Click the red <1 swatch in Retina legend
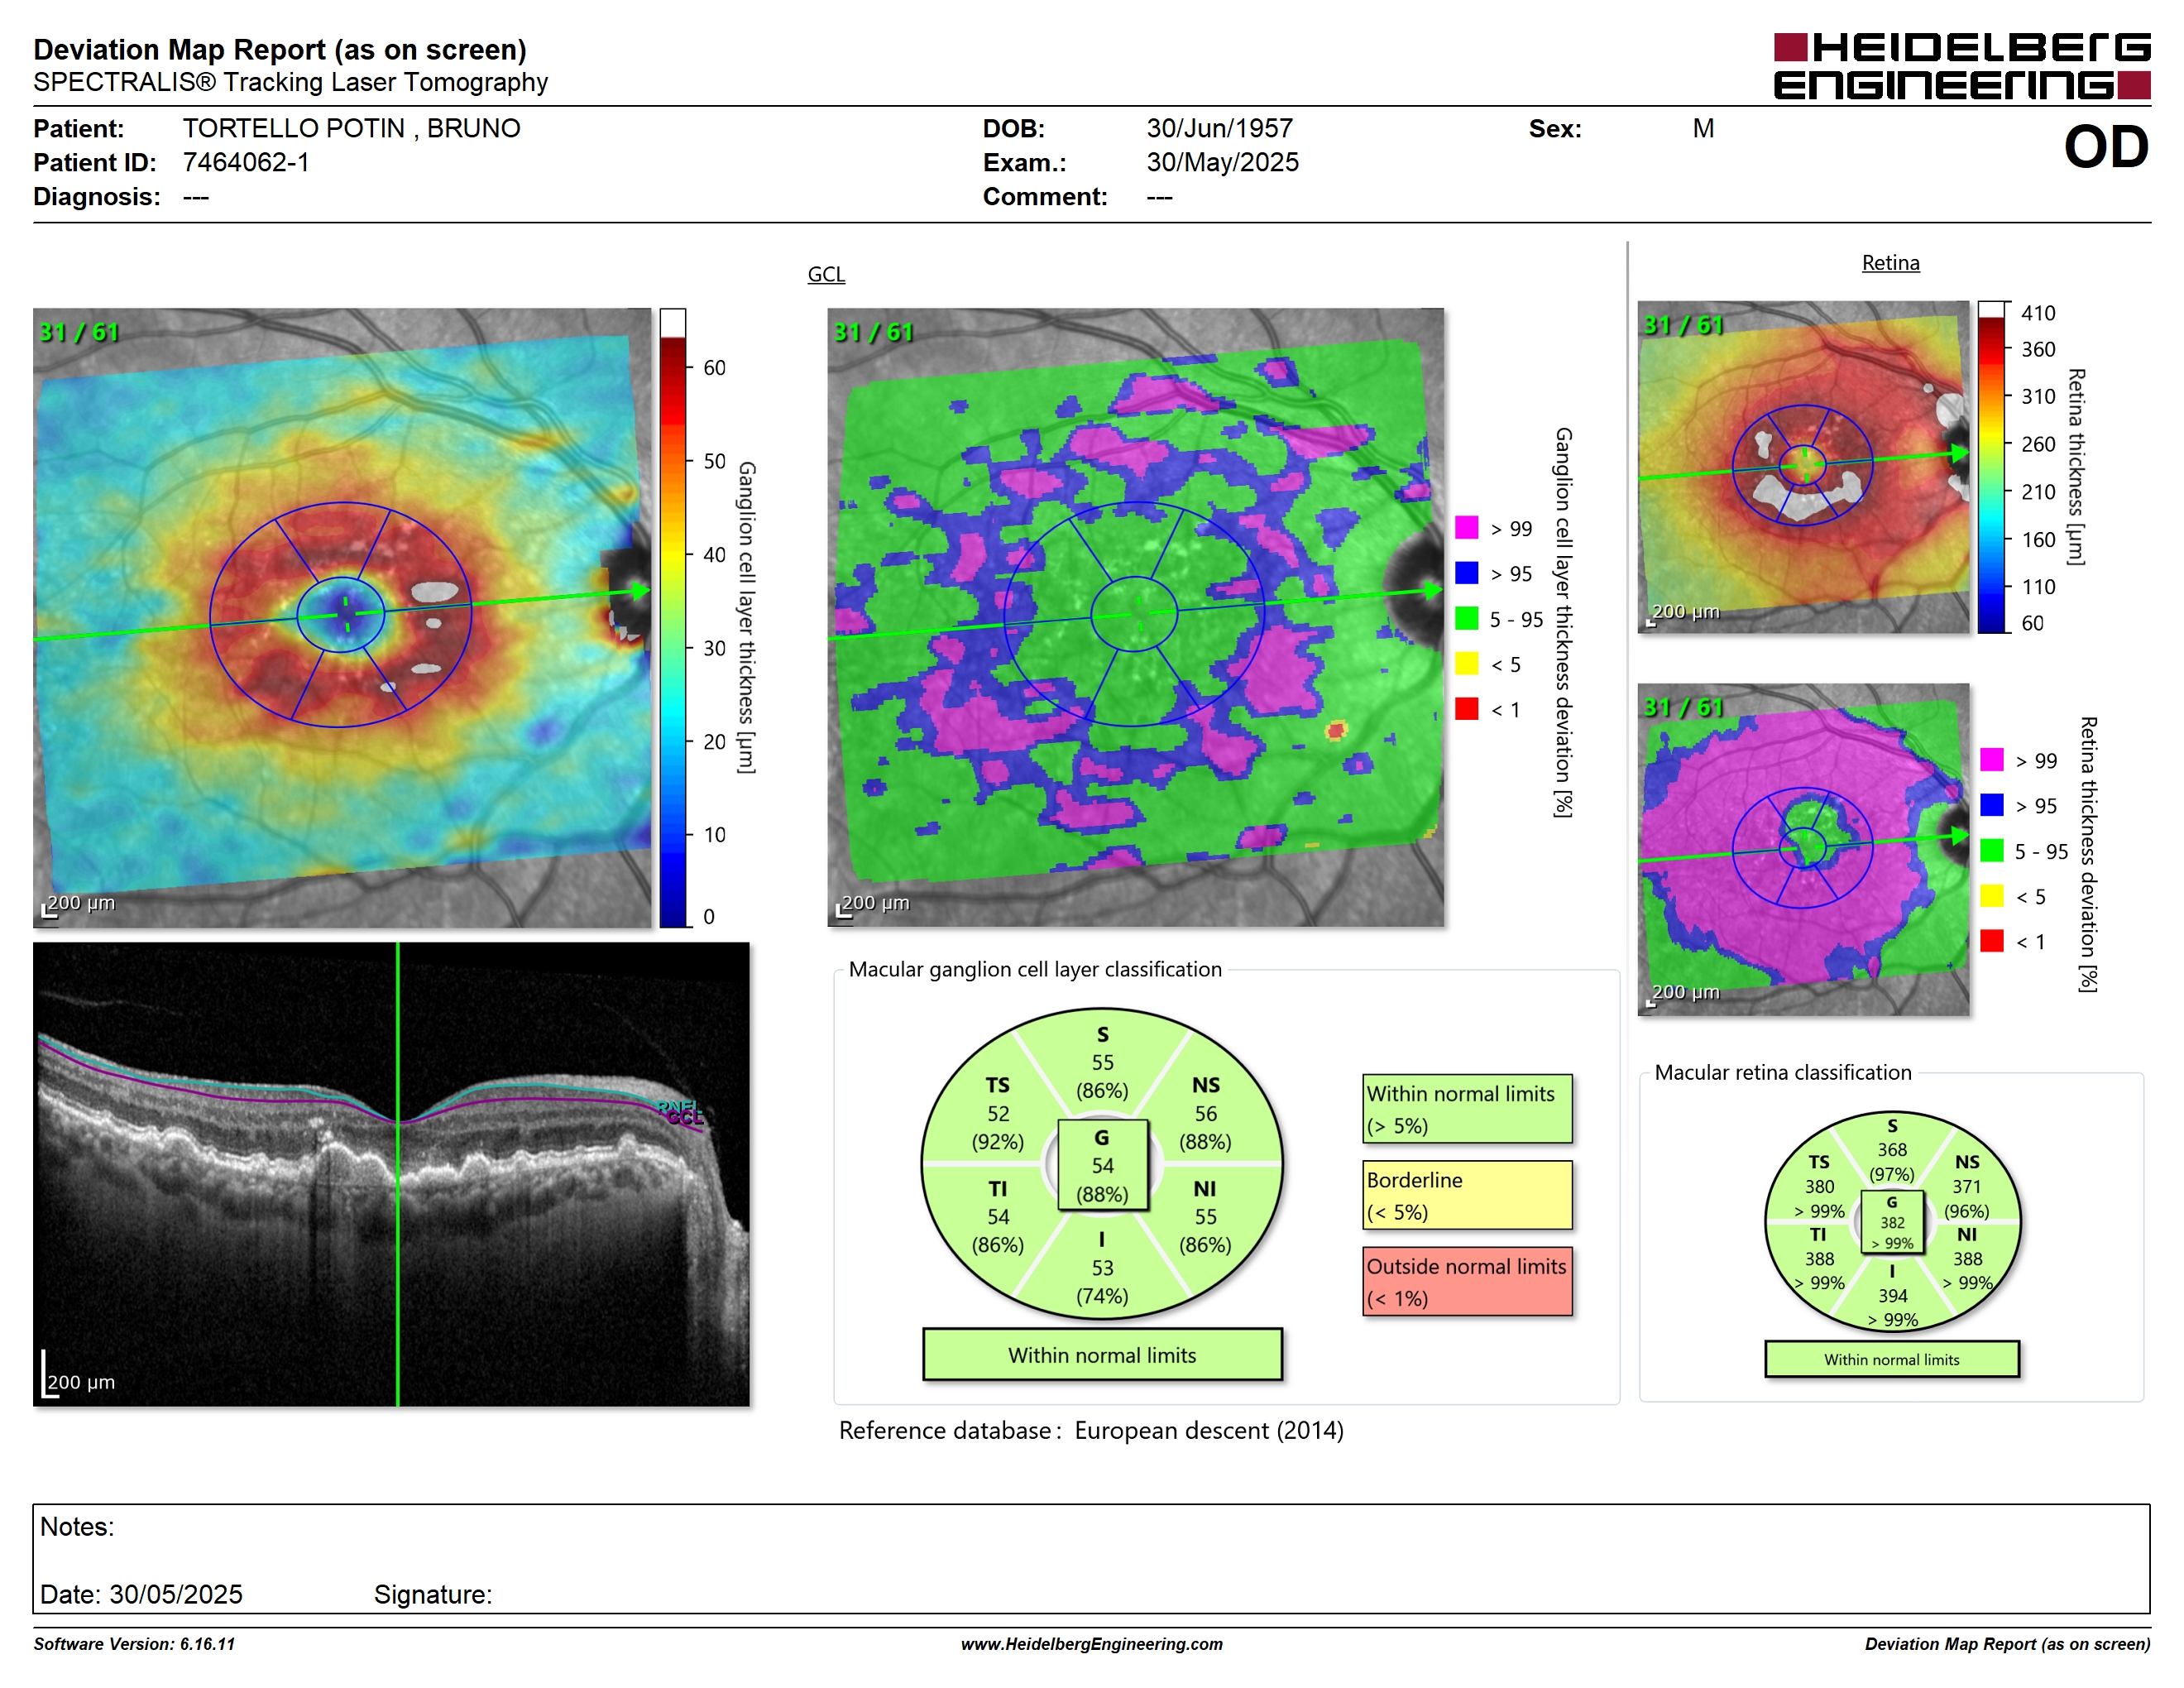Screen dimensions: 2184x1688 (1991, 940)
